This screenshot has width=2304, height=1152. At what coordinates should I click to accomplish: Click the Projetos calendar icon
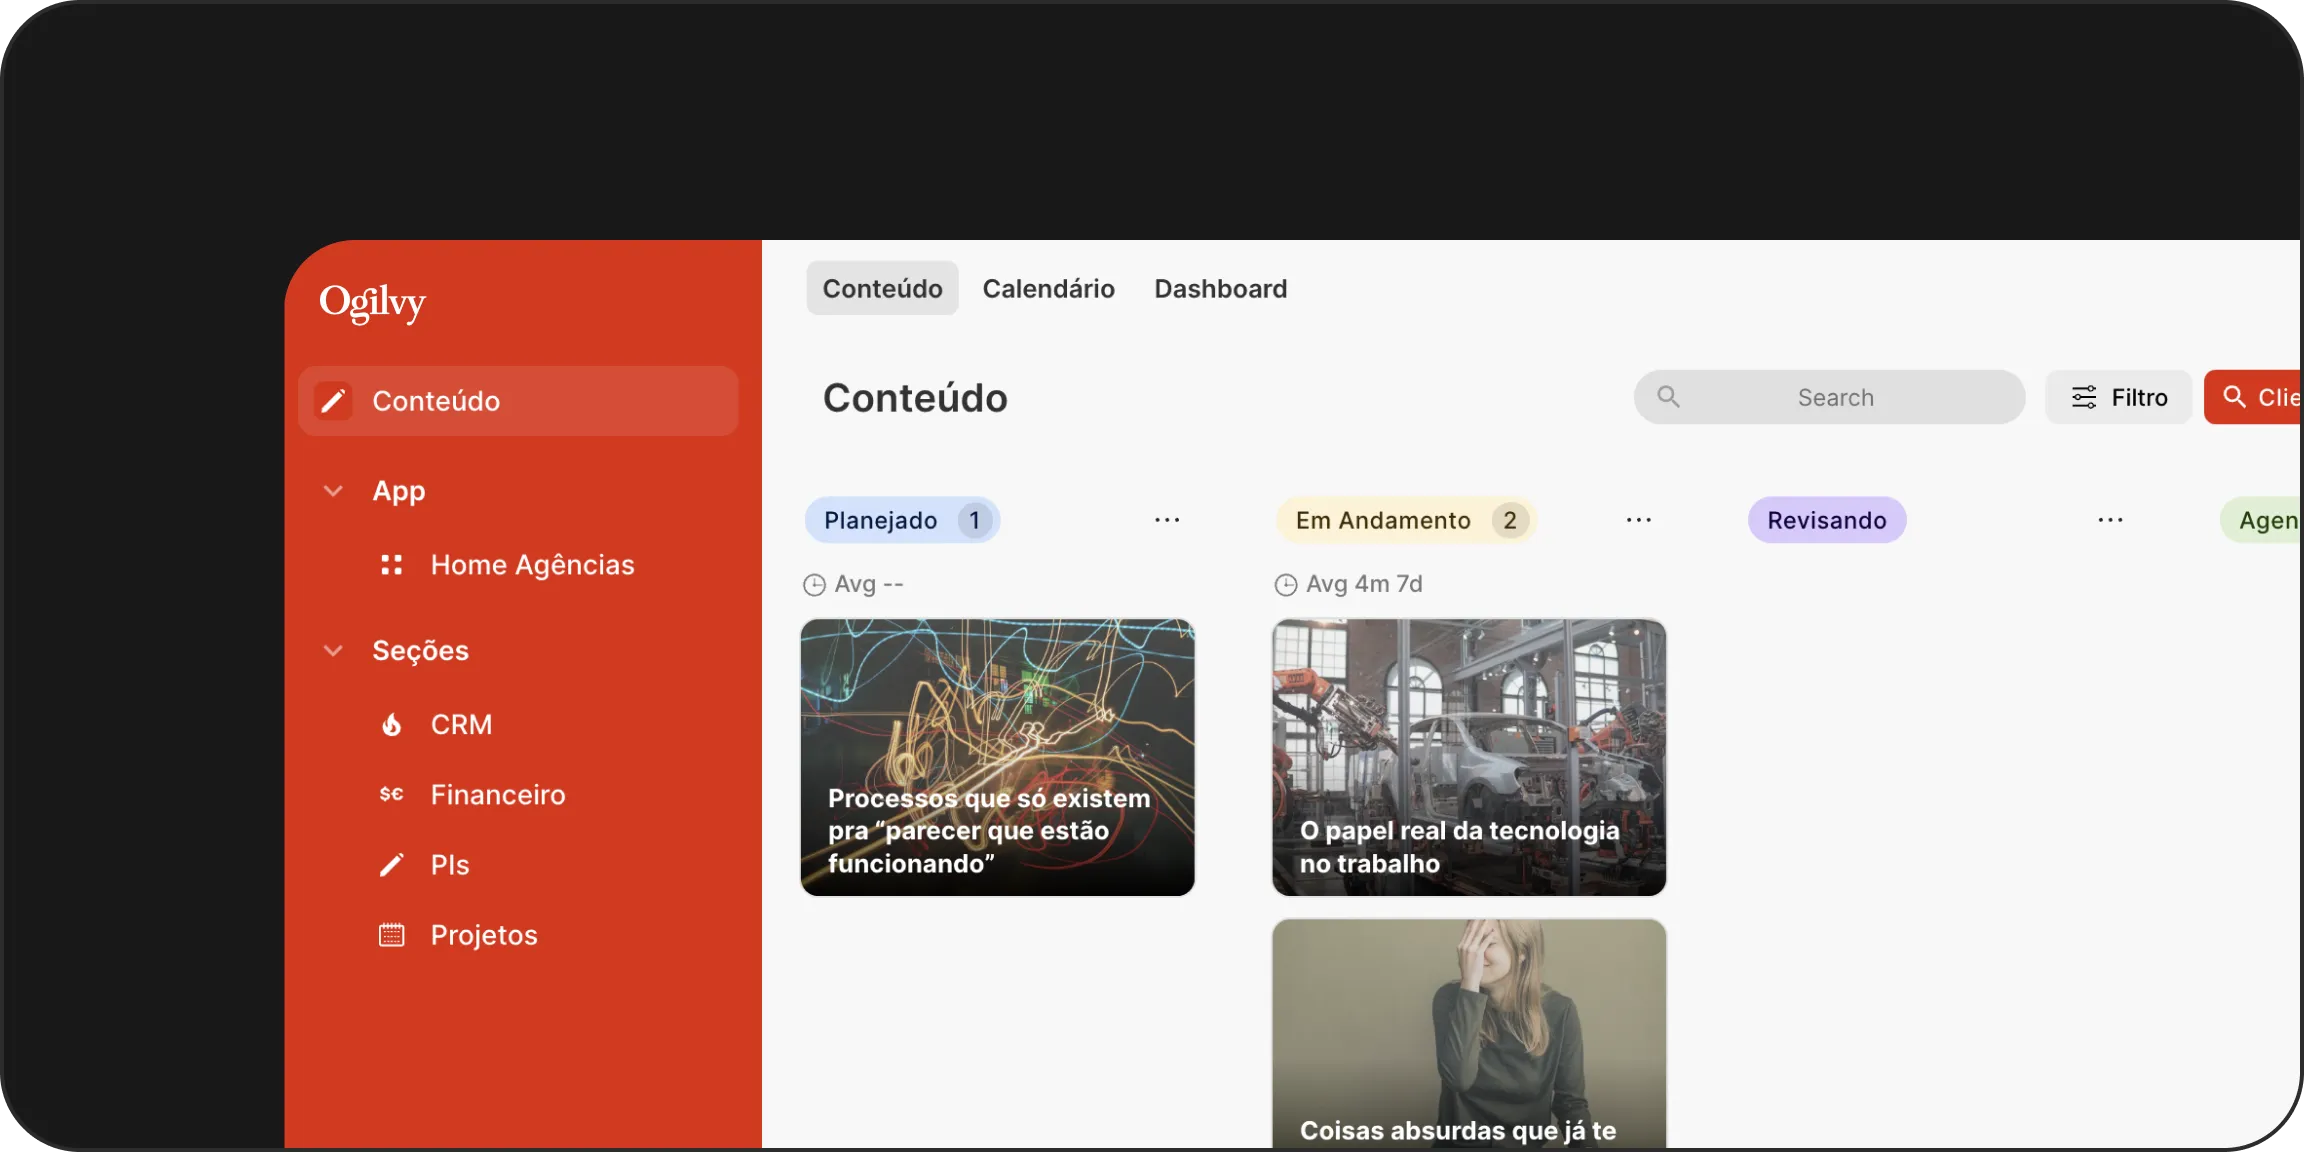coord(392,934)
